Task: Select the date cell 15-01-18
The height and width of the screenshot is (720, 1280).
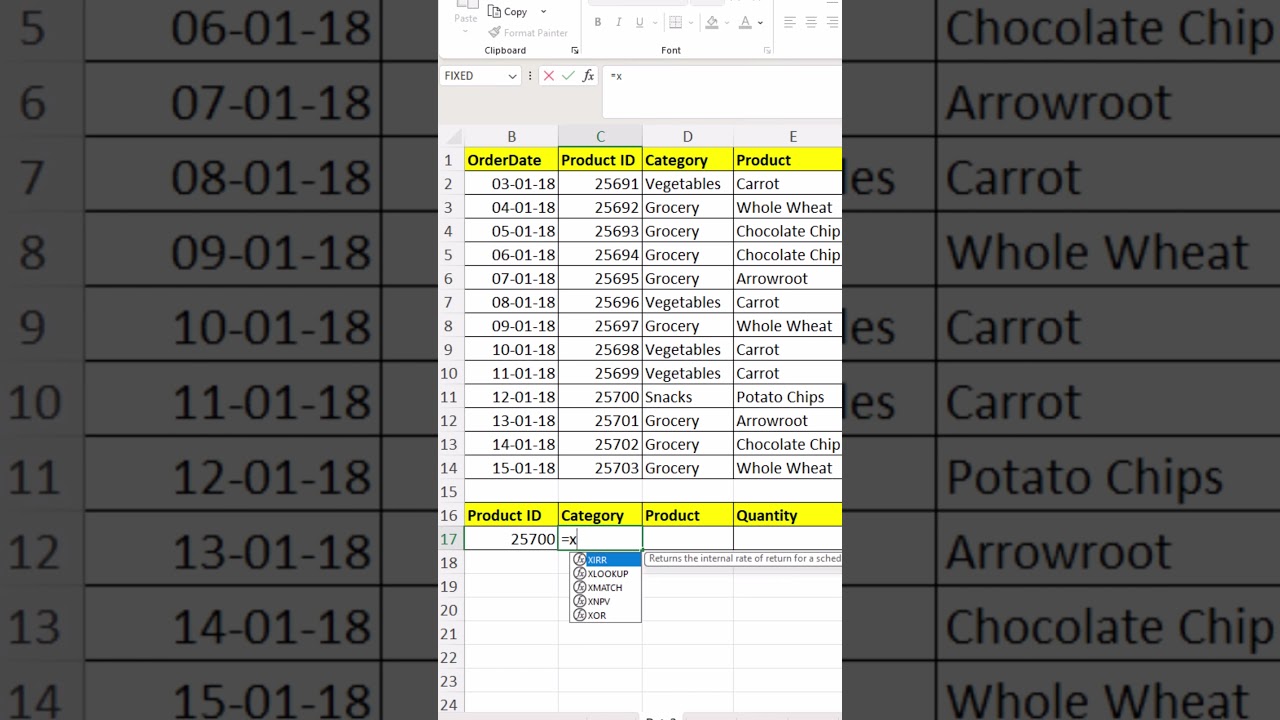Action: [511, 468]
